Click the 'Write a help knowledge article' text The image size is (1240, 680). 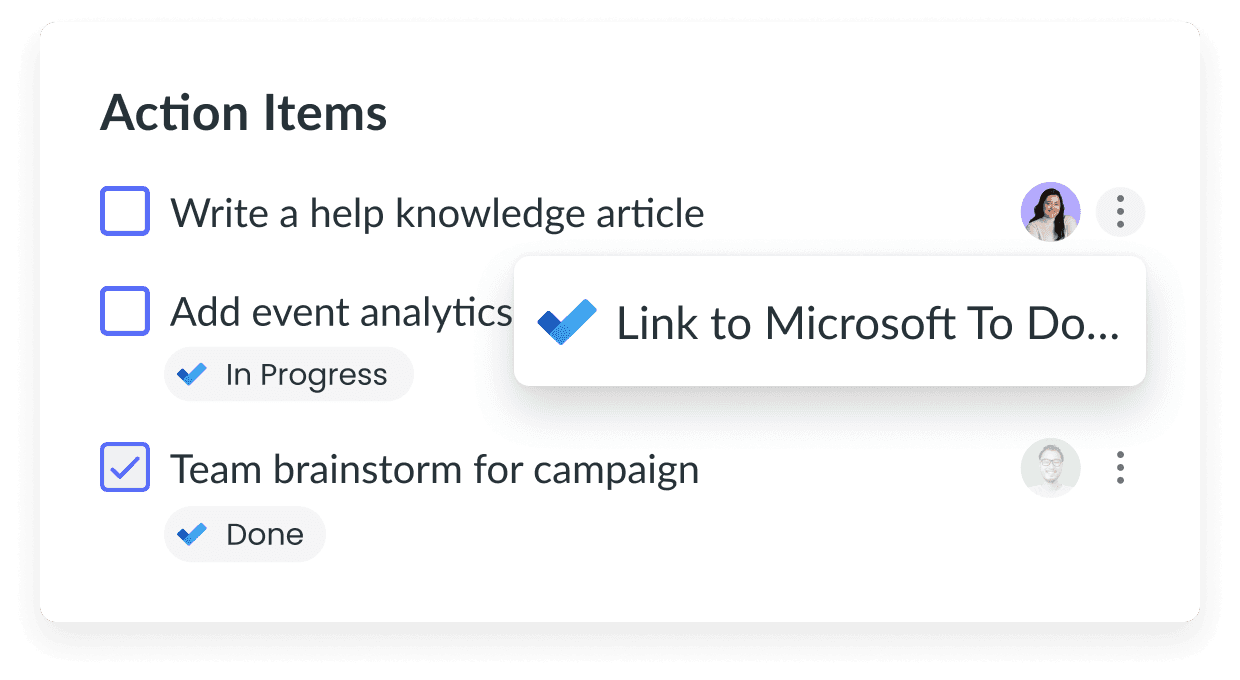437,213
